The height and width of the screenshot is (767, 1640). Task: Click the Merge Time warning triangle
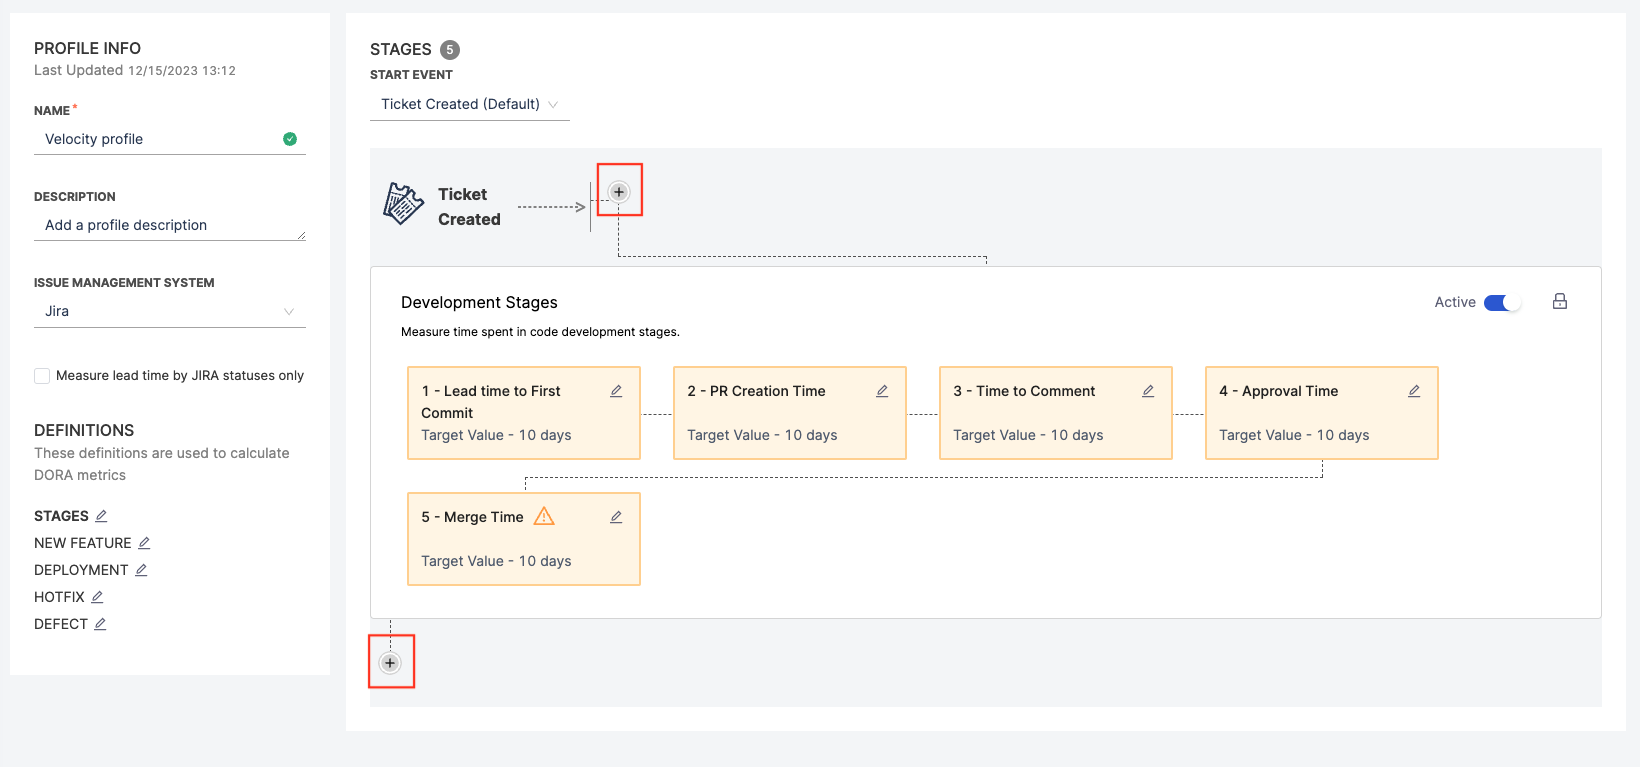pos(544,516)
